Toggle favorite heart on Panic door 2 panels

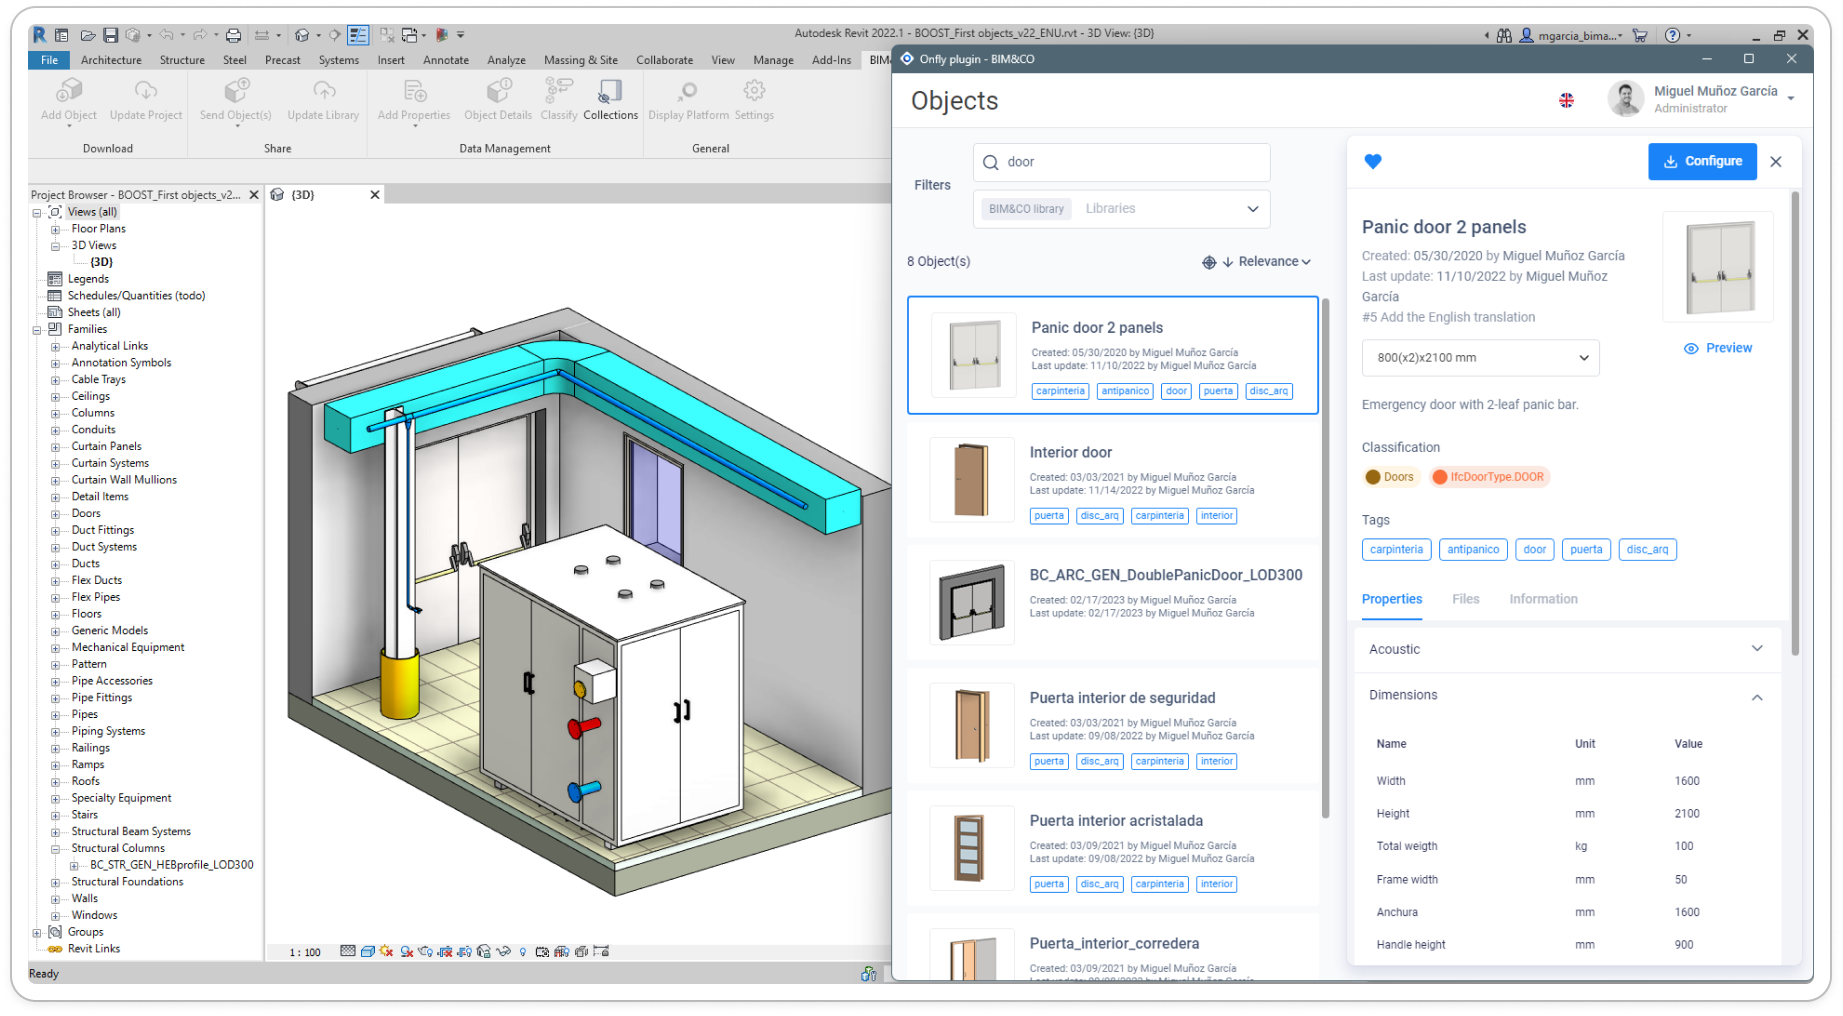pyautogui.click(x=1373, y=161)
